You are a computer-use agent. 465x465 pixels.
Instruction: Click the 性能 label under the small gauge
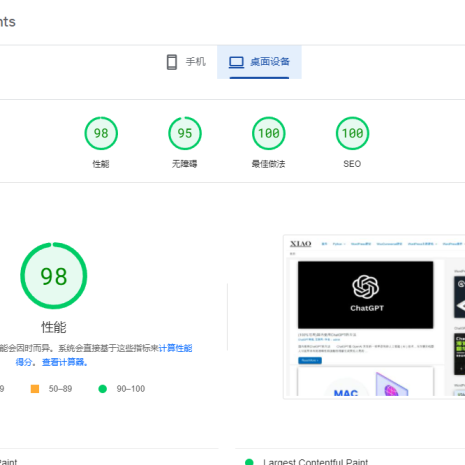click(101, 164)
